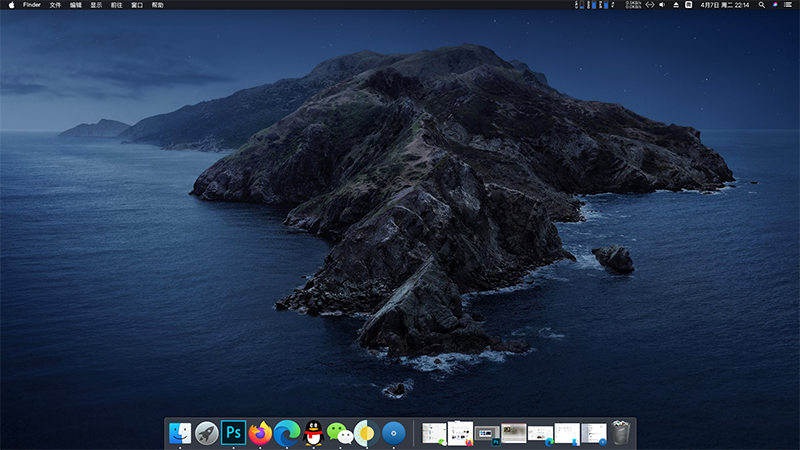Screen dimensions: 800x450
Task: Open Microsoft Edge in the Dock
Action: (x=288, y=433)
